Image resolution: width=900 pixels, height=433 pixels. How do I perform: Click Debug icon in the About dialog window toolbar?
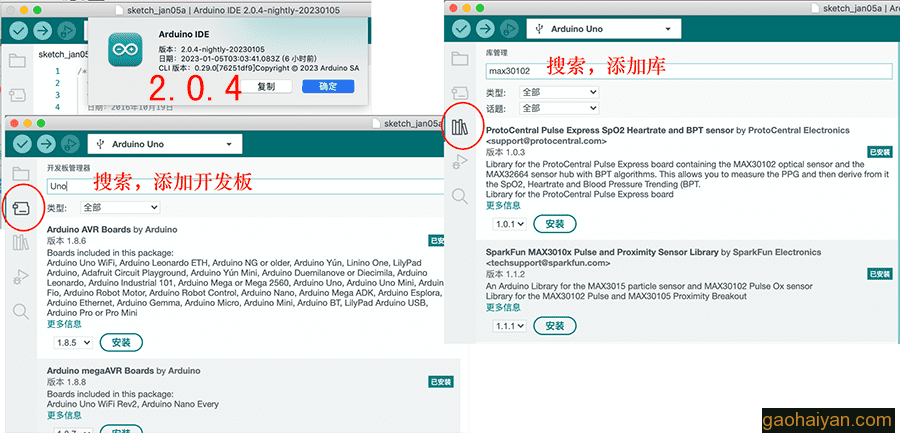(x=66, y=30)
